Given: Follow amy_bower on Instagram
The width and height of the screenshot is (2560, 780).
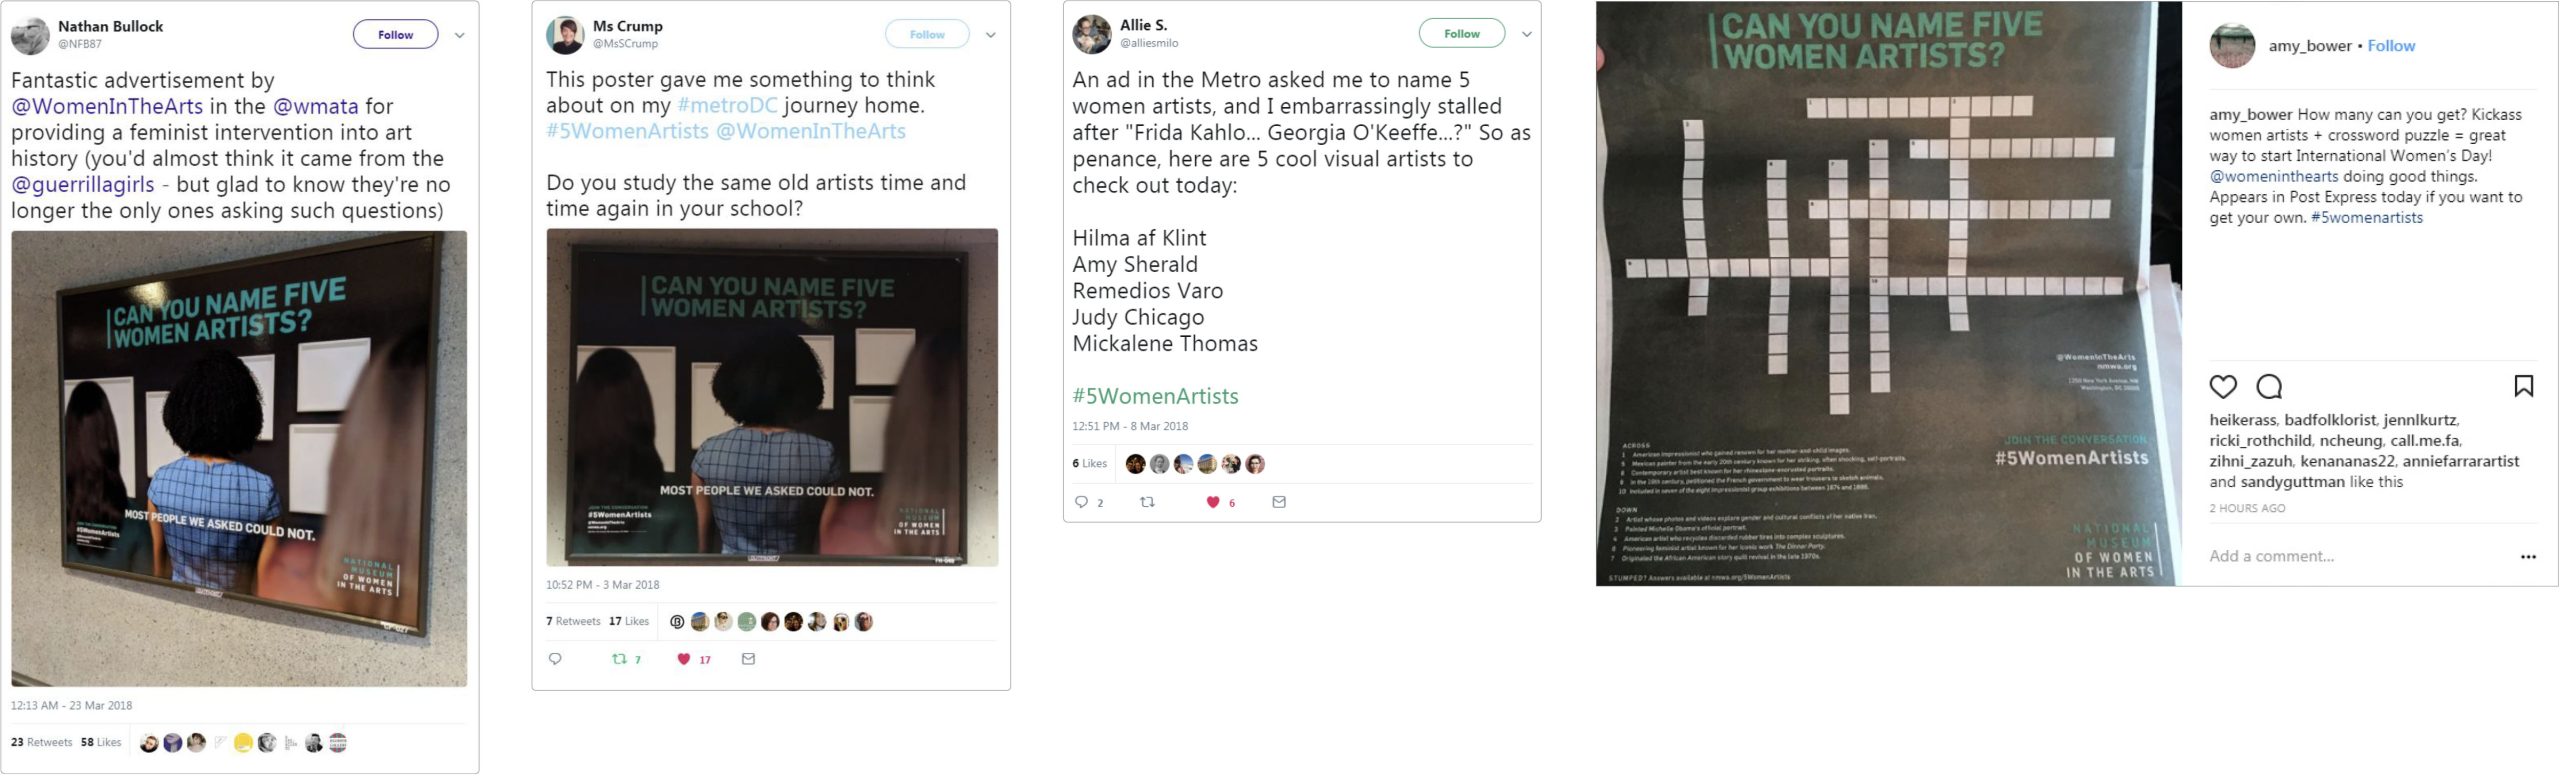Looking at the screenshot, I should tap(2391, 46).
